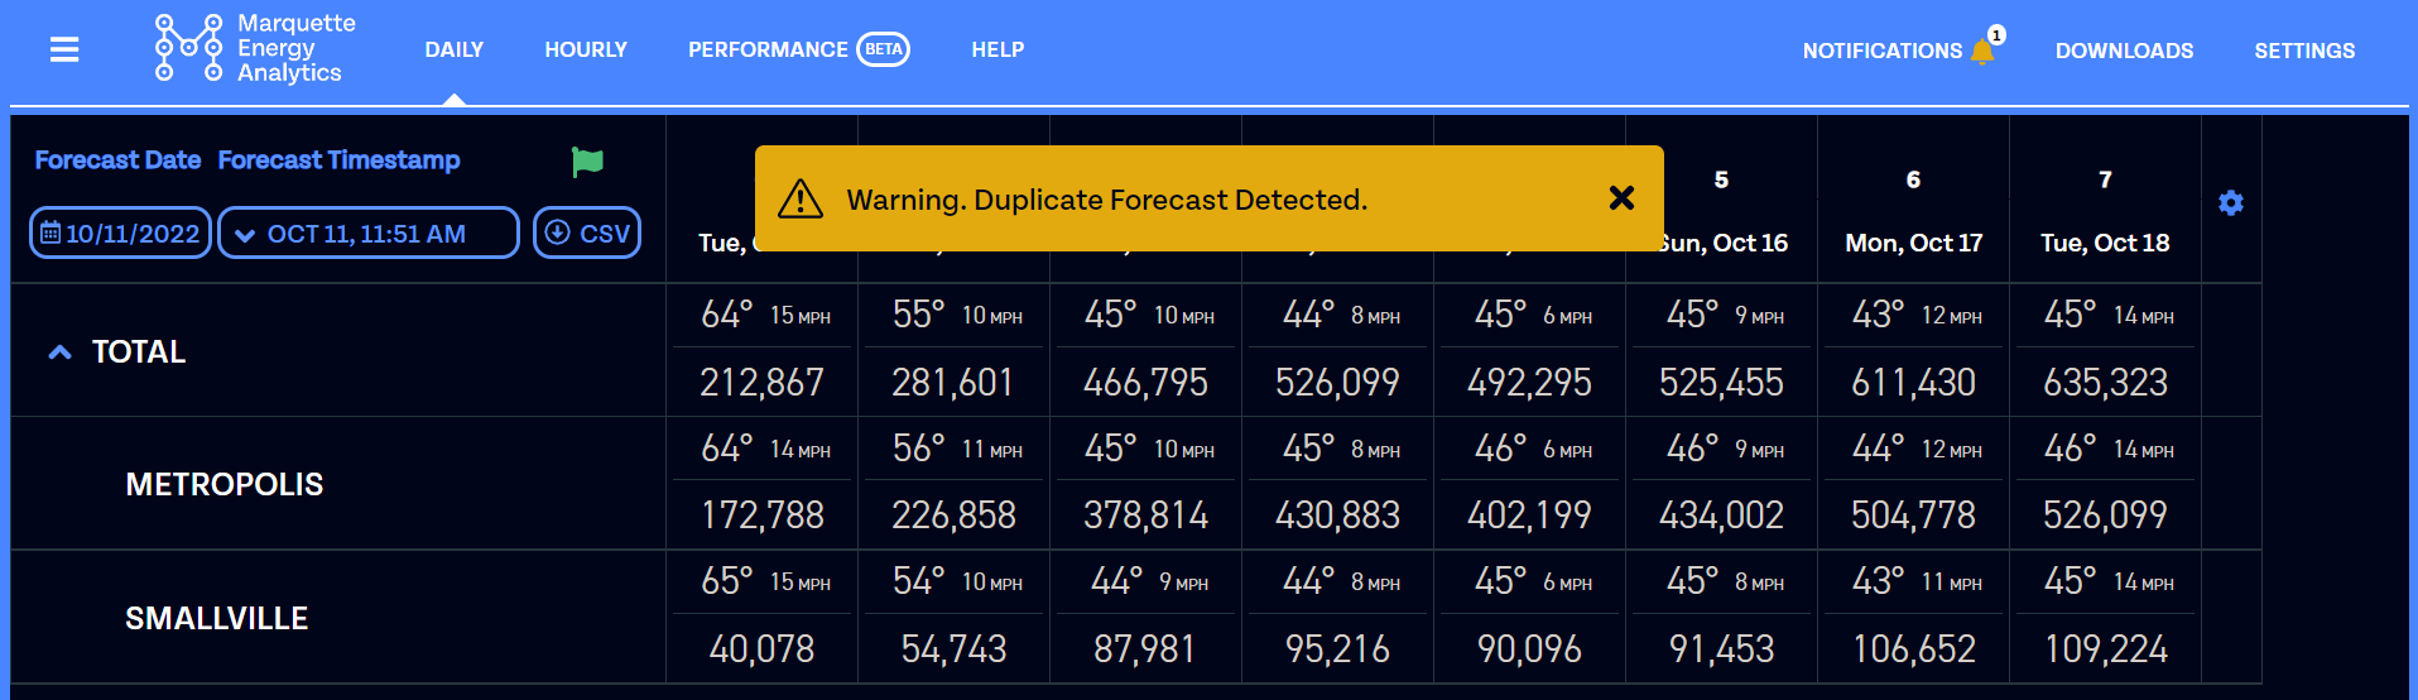Open the table settings gear icon

(2230, 203)
